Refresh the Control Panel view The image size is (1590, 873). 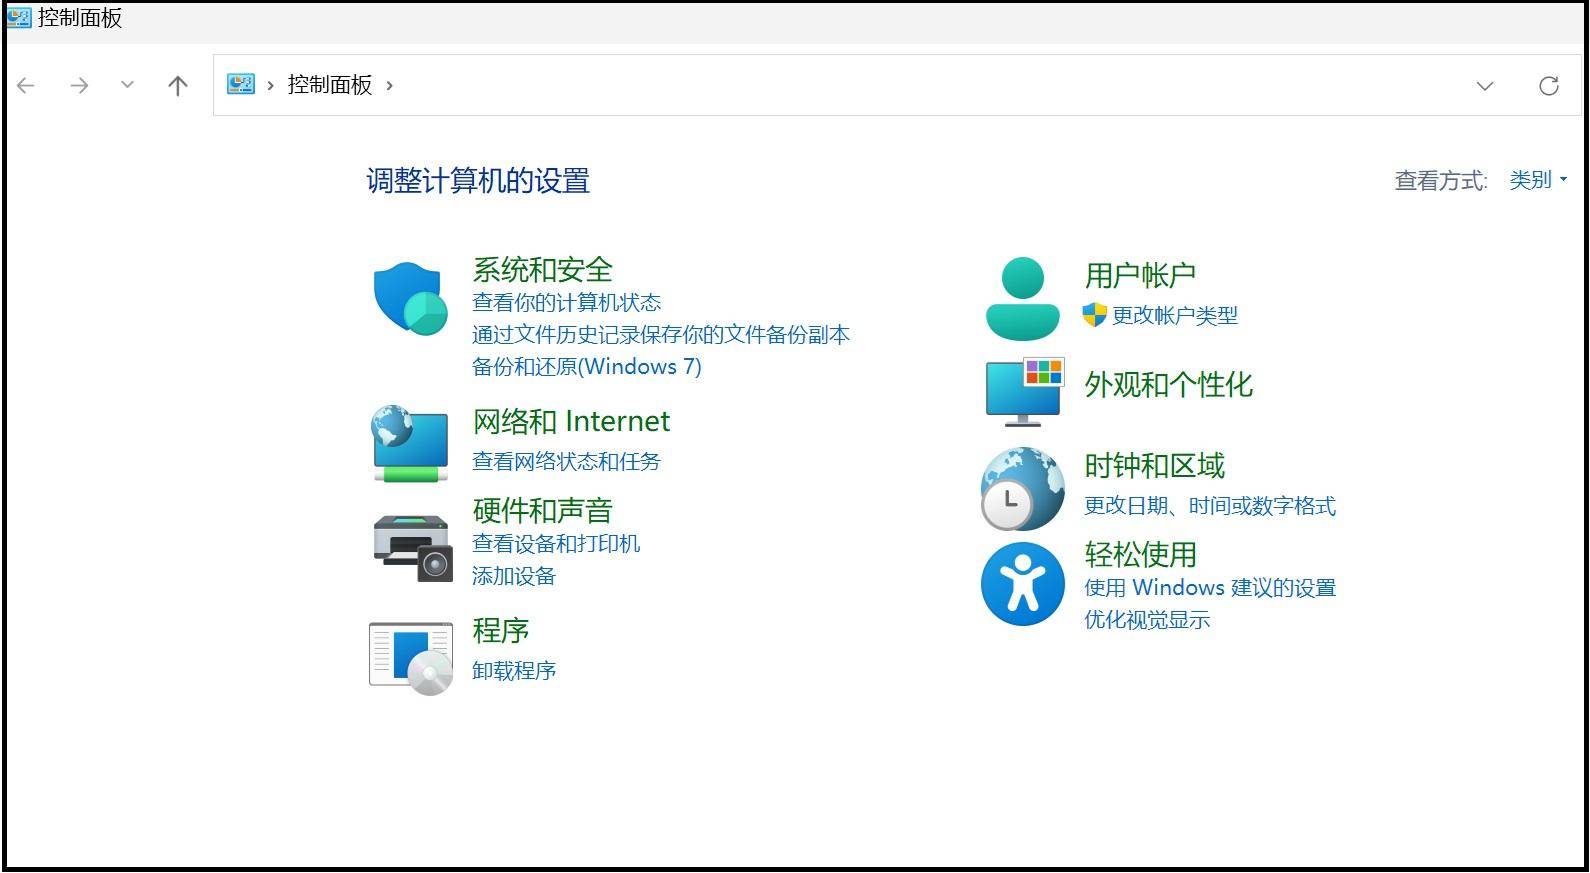[1549, 85]
